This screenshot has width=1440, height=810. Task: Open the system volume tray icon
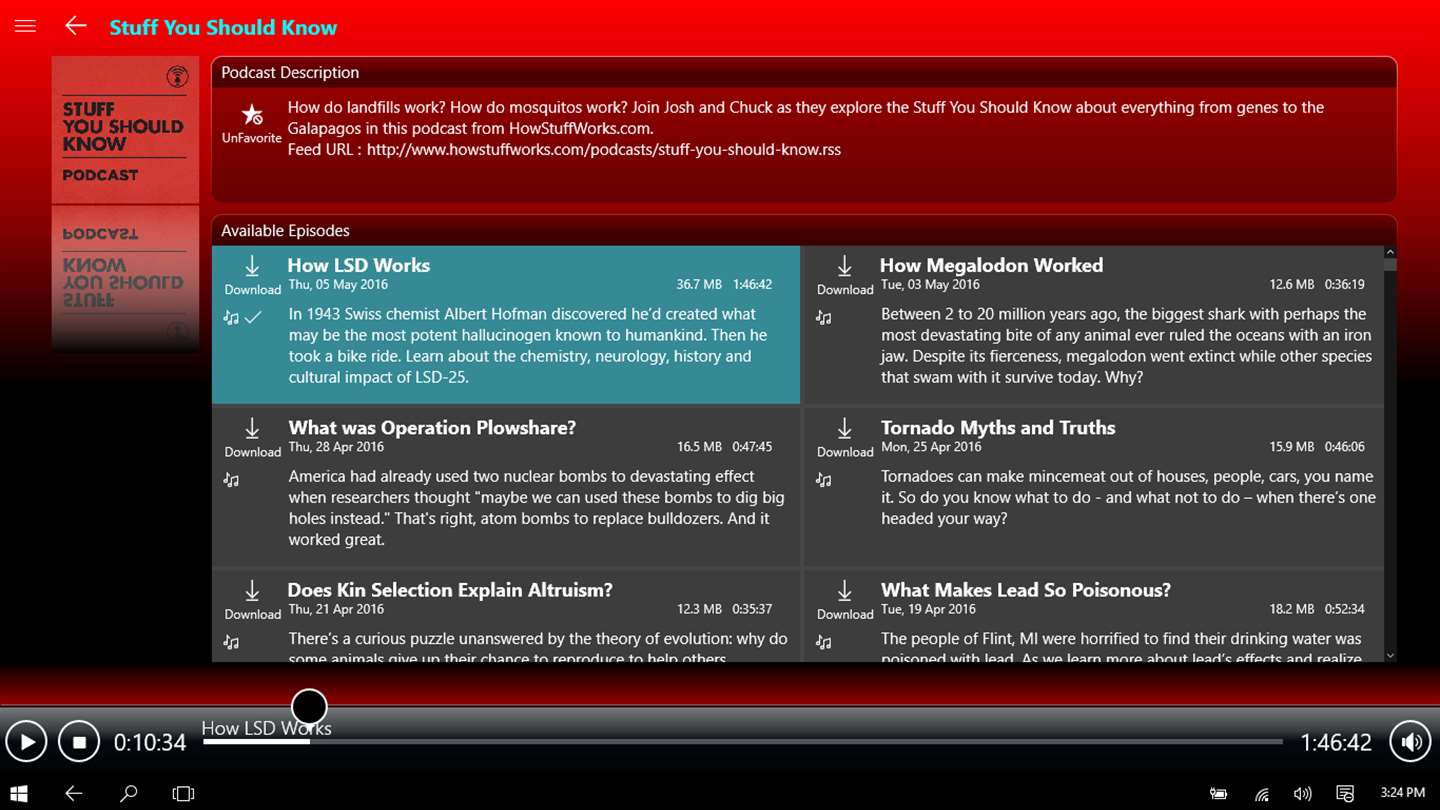pyautogui.click(x=1302, y=794)
